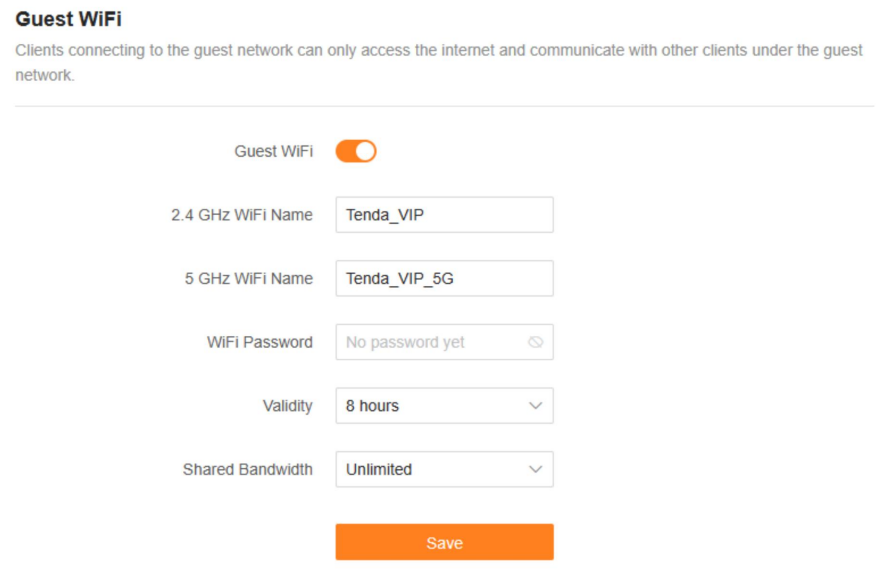Click the 2.4 GHz WiFi Name label
The image size is (876, 576).
pyautogui.click(x=241, y=215)
